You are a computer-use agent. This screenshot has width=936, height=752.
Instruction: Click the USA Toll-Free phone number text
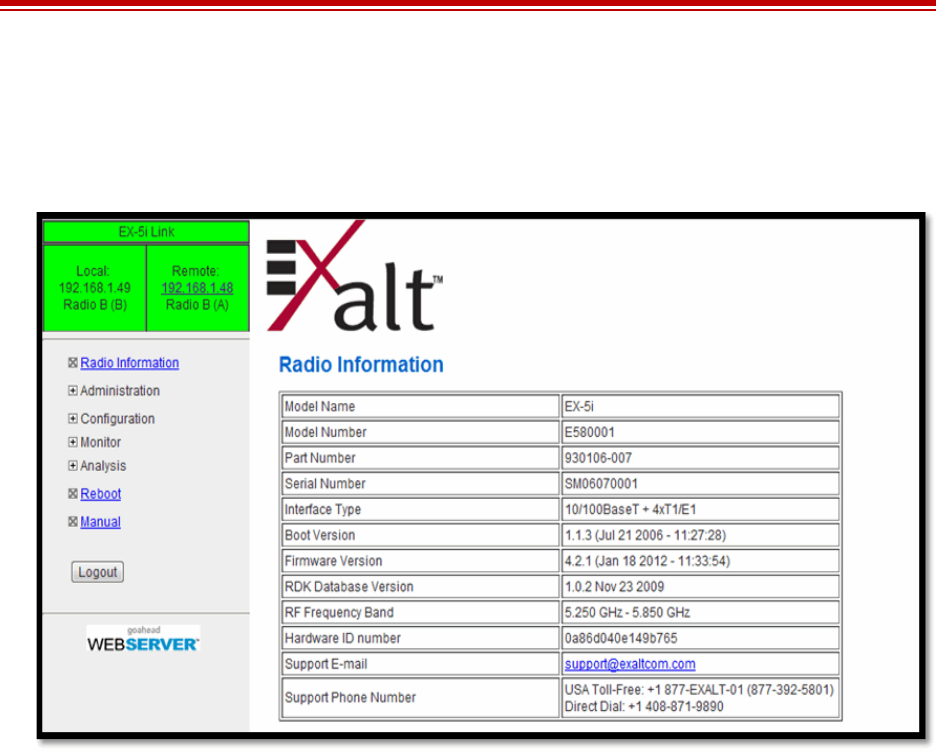click(699, 690)
